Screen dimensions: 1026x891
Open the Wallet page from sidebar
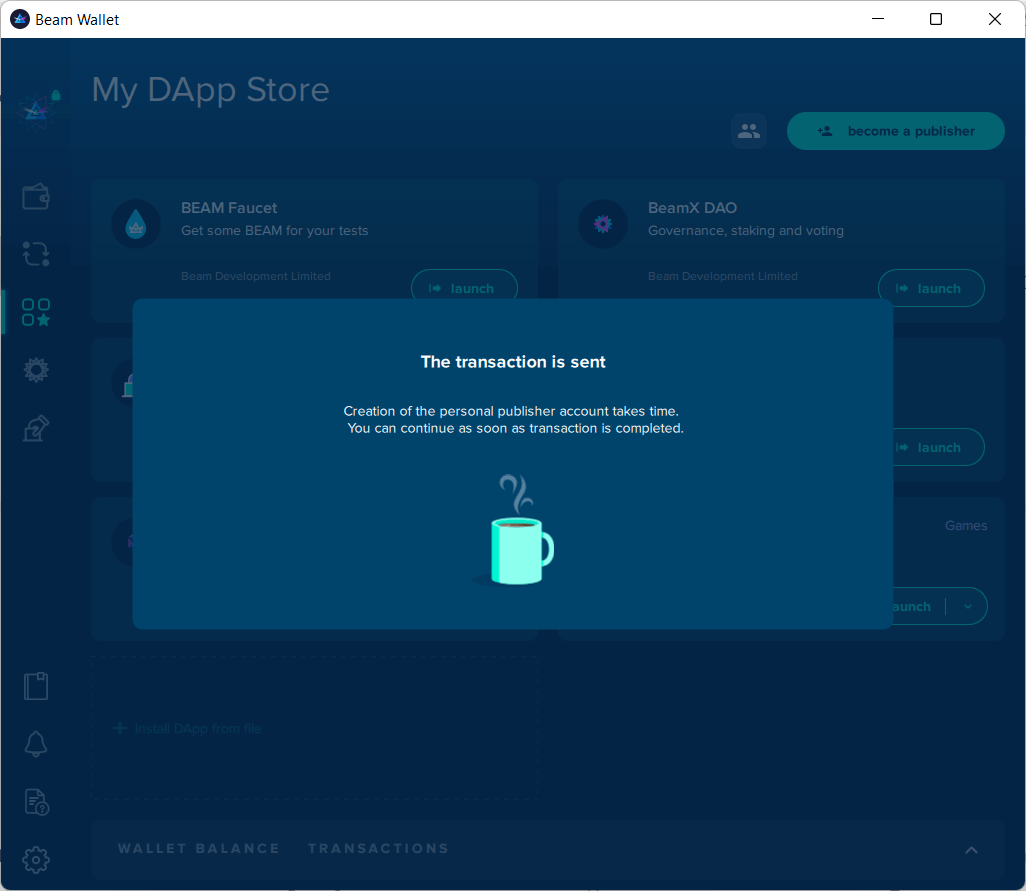[36, 197]
